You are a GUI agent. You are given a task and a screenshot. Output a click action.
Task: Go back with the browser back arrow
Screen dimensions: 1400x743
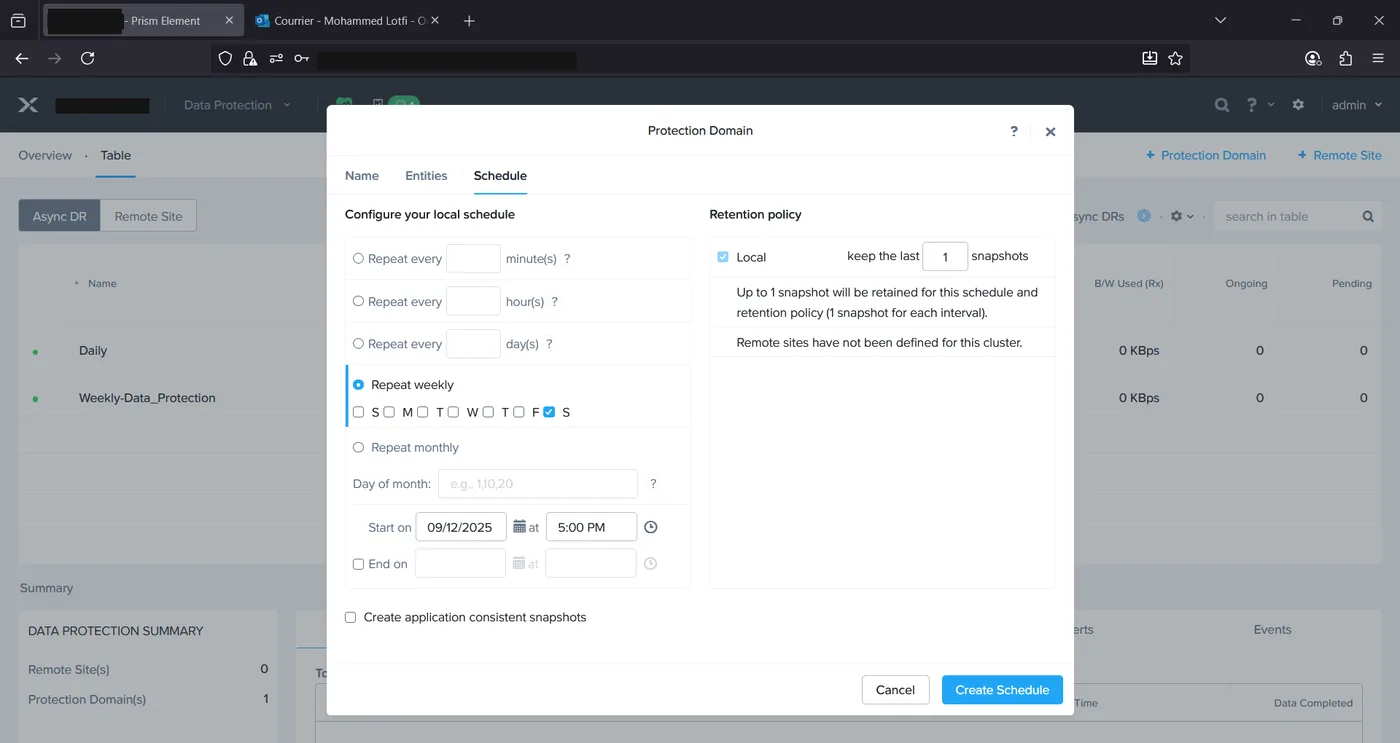pos(22,59)
